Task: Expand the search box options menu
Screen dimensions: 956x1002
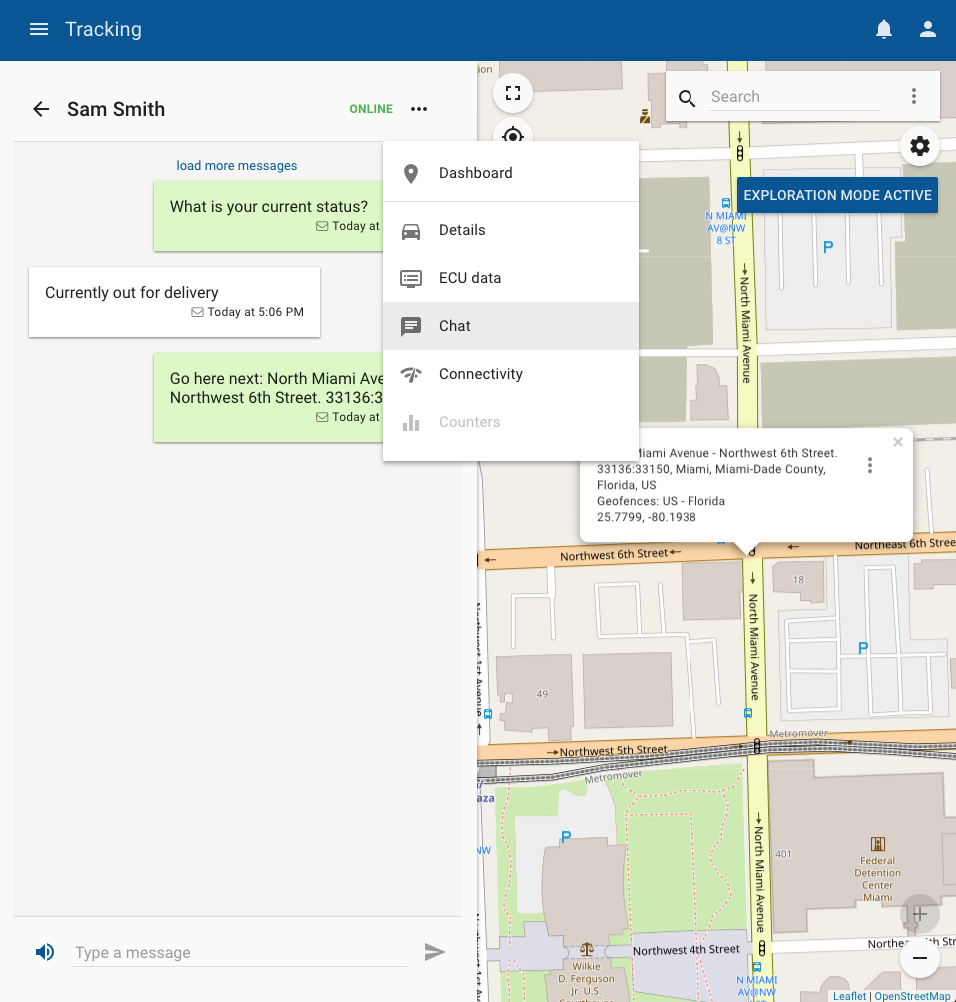Action: click(x=914, y=97)
